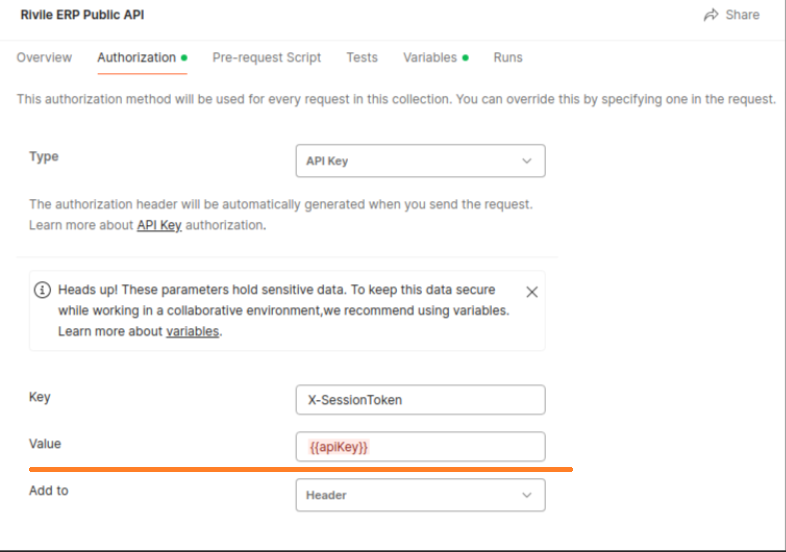Click the Rivile ERP Public API title
Screen dimensions: 786x552
[82, 15]
